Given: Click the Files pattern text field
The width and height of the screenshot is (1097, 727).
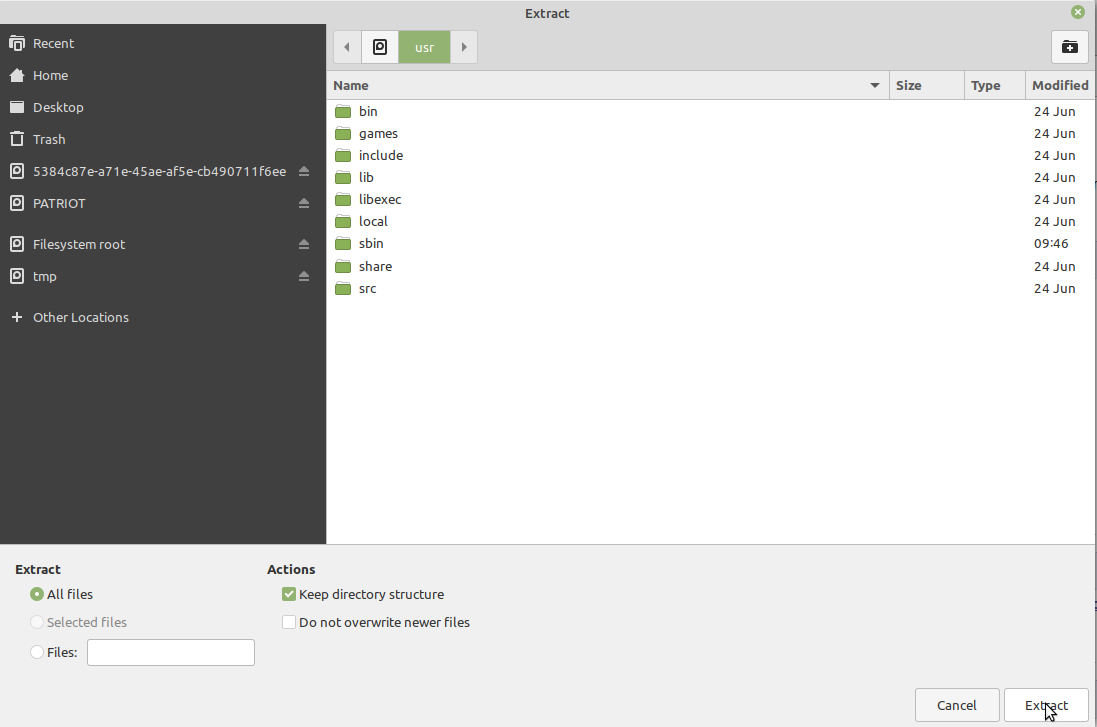Looking at the screenshot, I should coord(171,652).
